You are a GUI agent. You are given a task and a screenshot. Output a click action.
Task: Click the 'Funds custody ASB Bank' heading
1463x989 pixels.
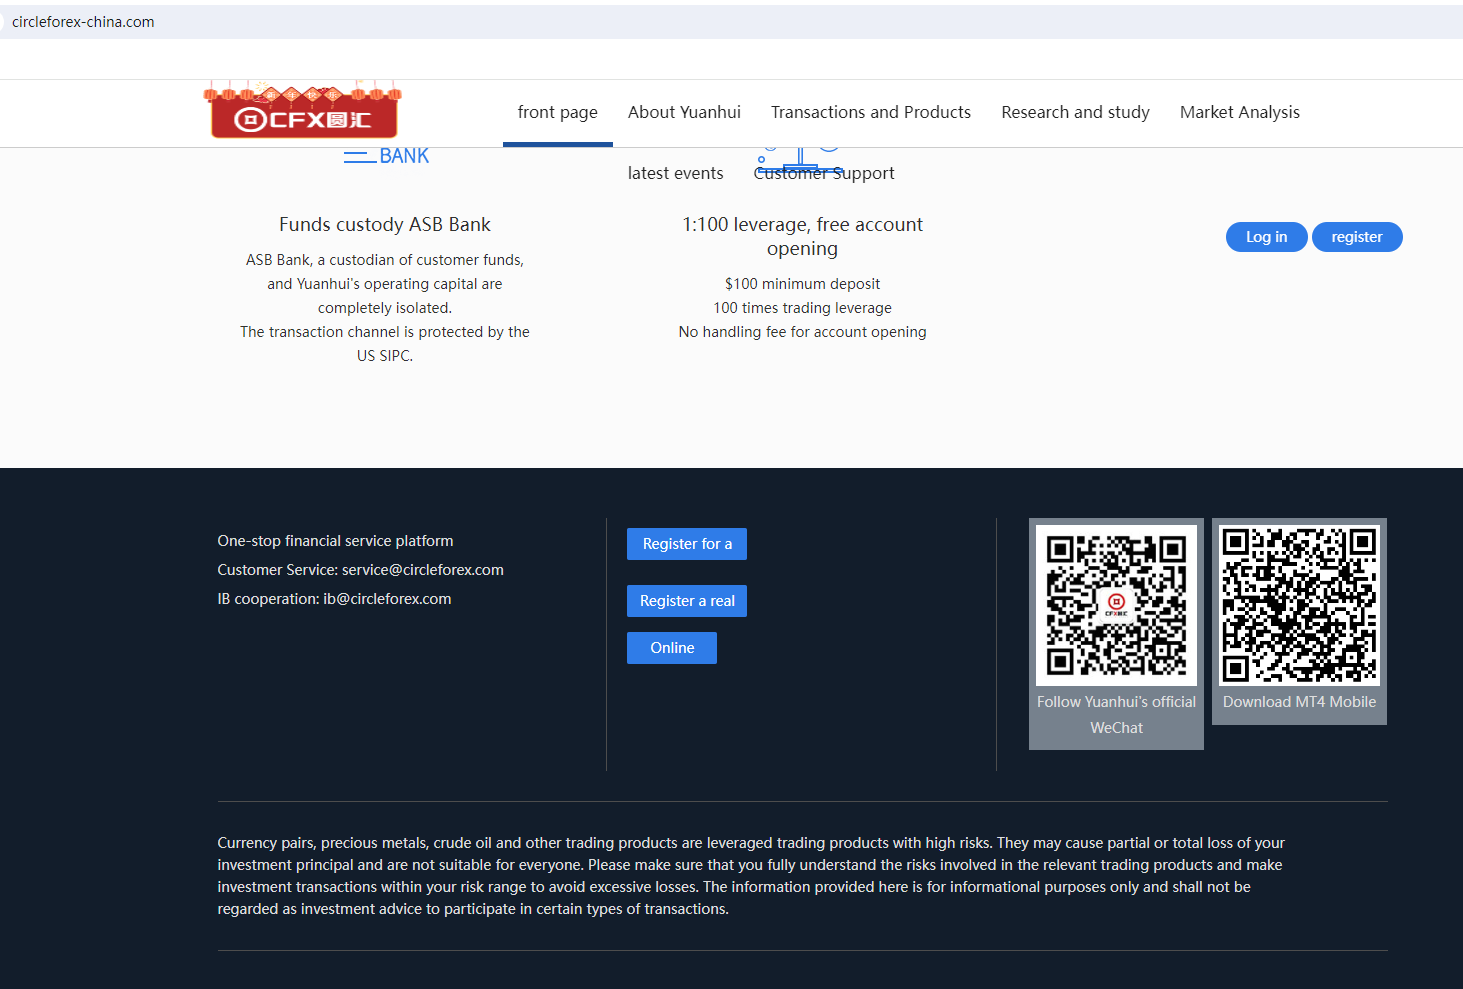coord(385,225)
